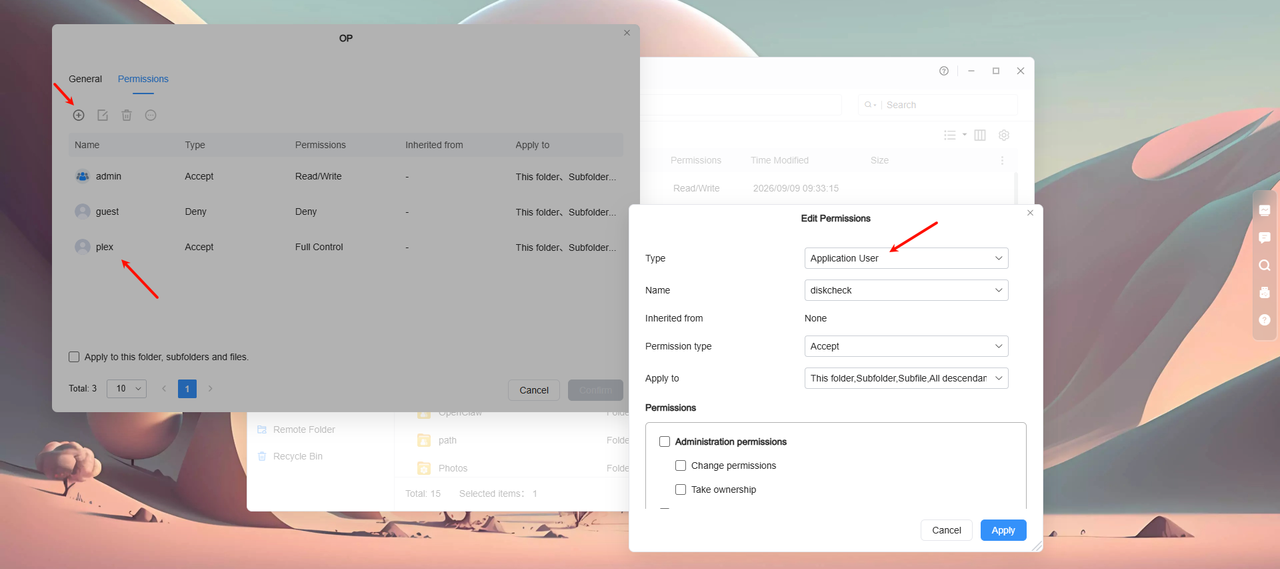Click the Recycle Bin icon in sidebar
The height and width of the screenshot is (569, 1280).
(x=262, y=456)
